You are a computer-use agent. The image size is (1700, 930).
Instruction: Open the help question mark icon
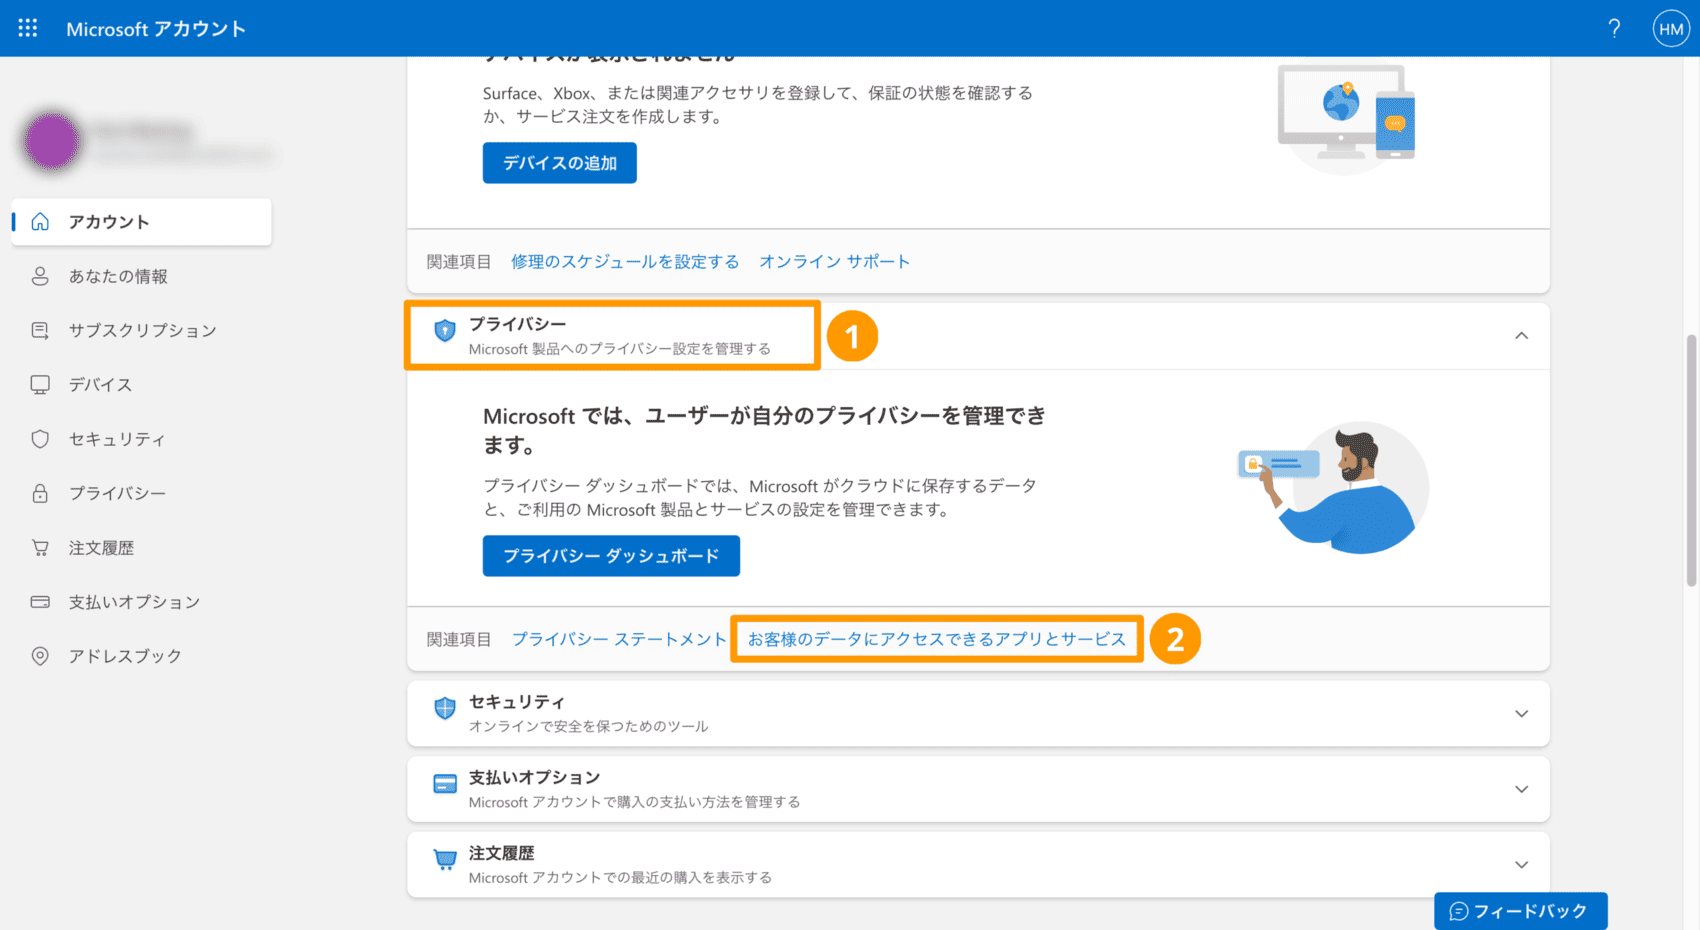(x=1614, y=28)
